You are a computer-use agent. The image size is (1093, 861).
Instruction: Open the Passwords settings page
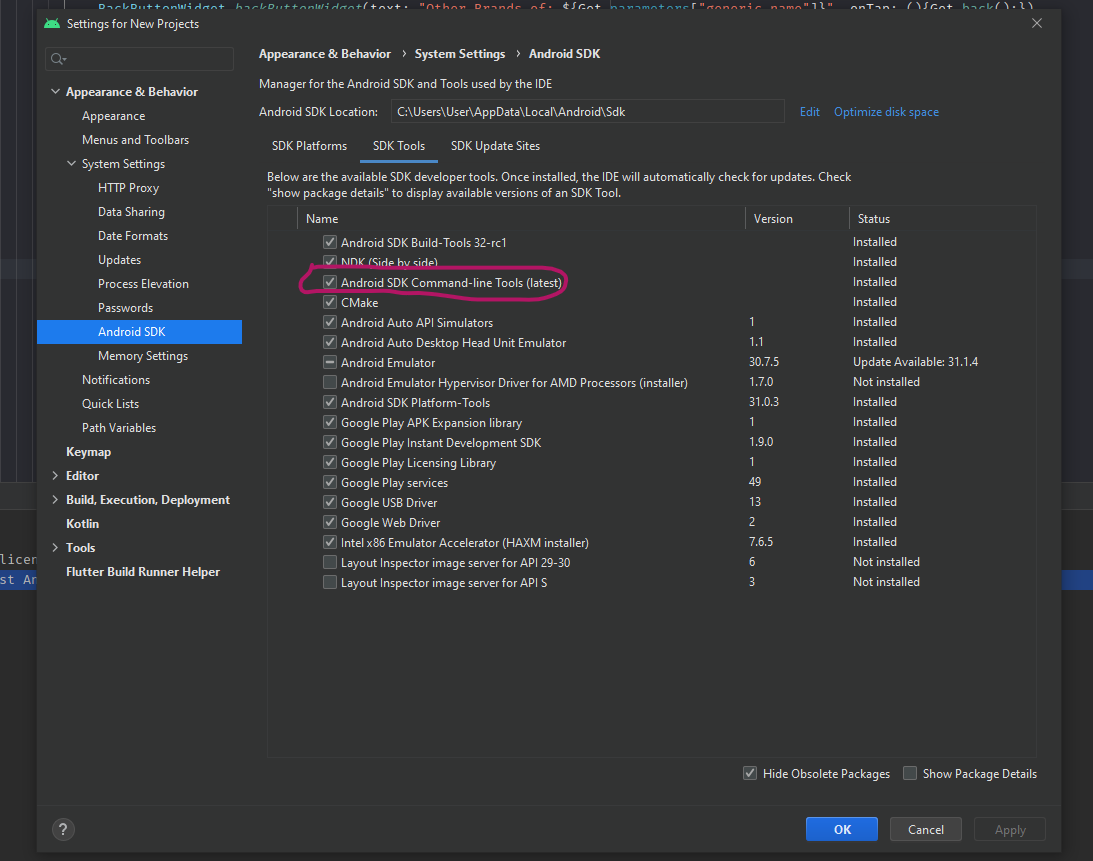(125, 307)
